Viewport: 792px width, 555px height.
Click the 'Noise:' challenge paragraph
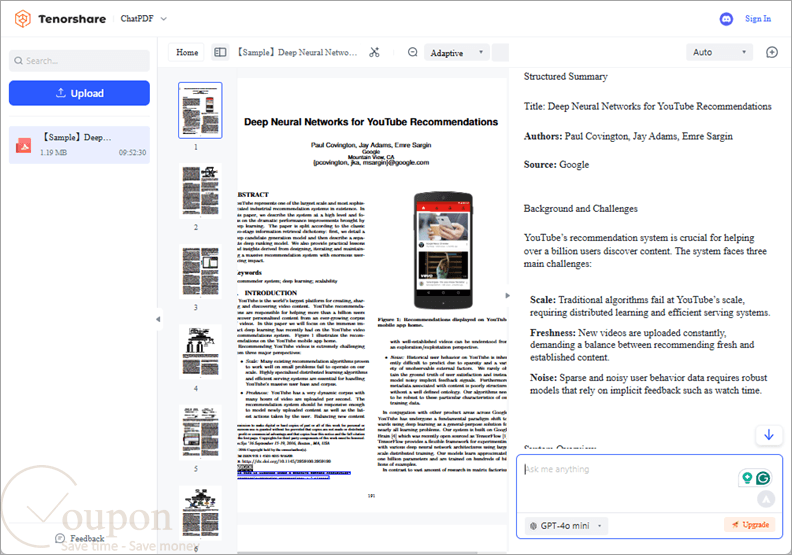(648, 384)
